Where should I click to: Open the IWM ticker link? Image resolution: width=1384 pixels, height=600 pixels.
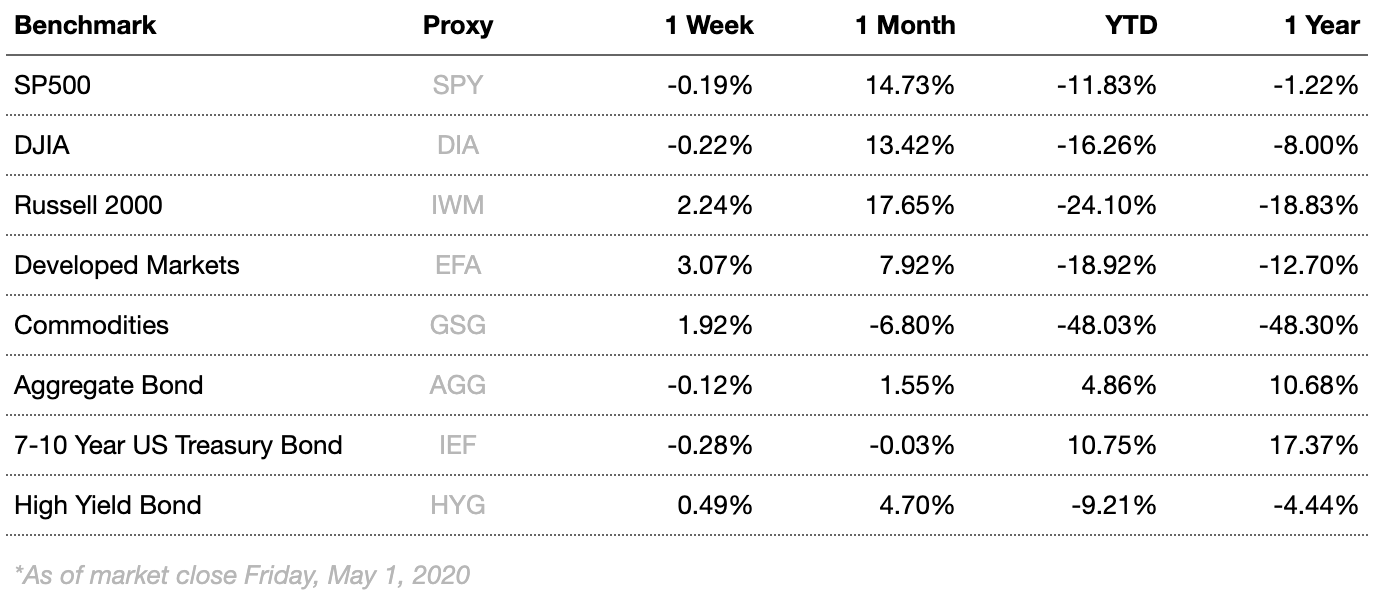point(458,205)
